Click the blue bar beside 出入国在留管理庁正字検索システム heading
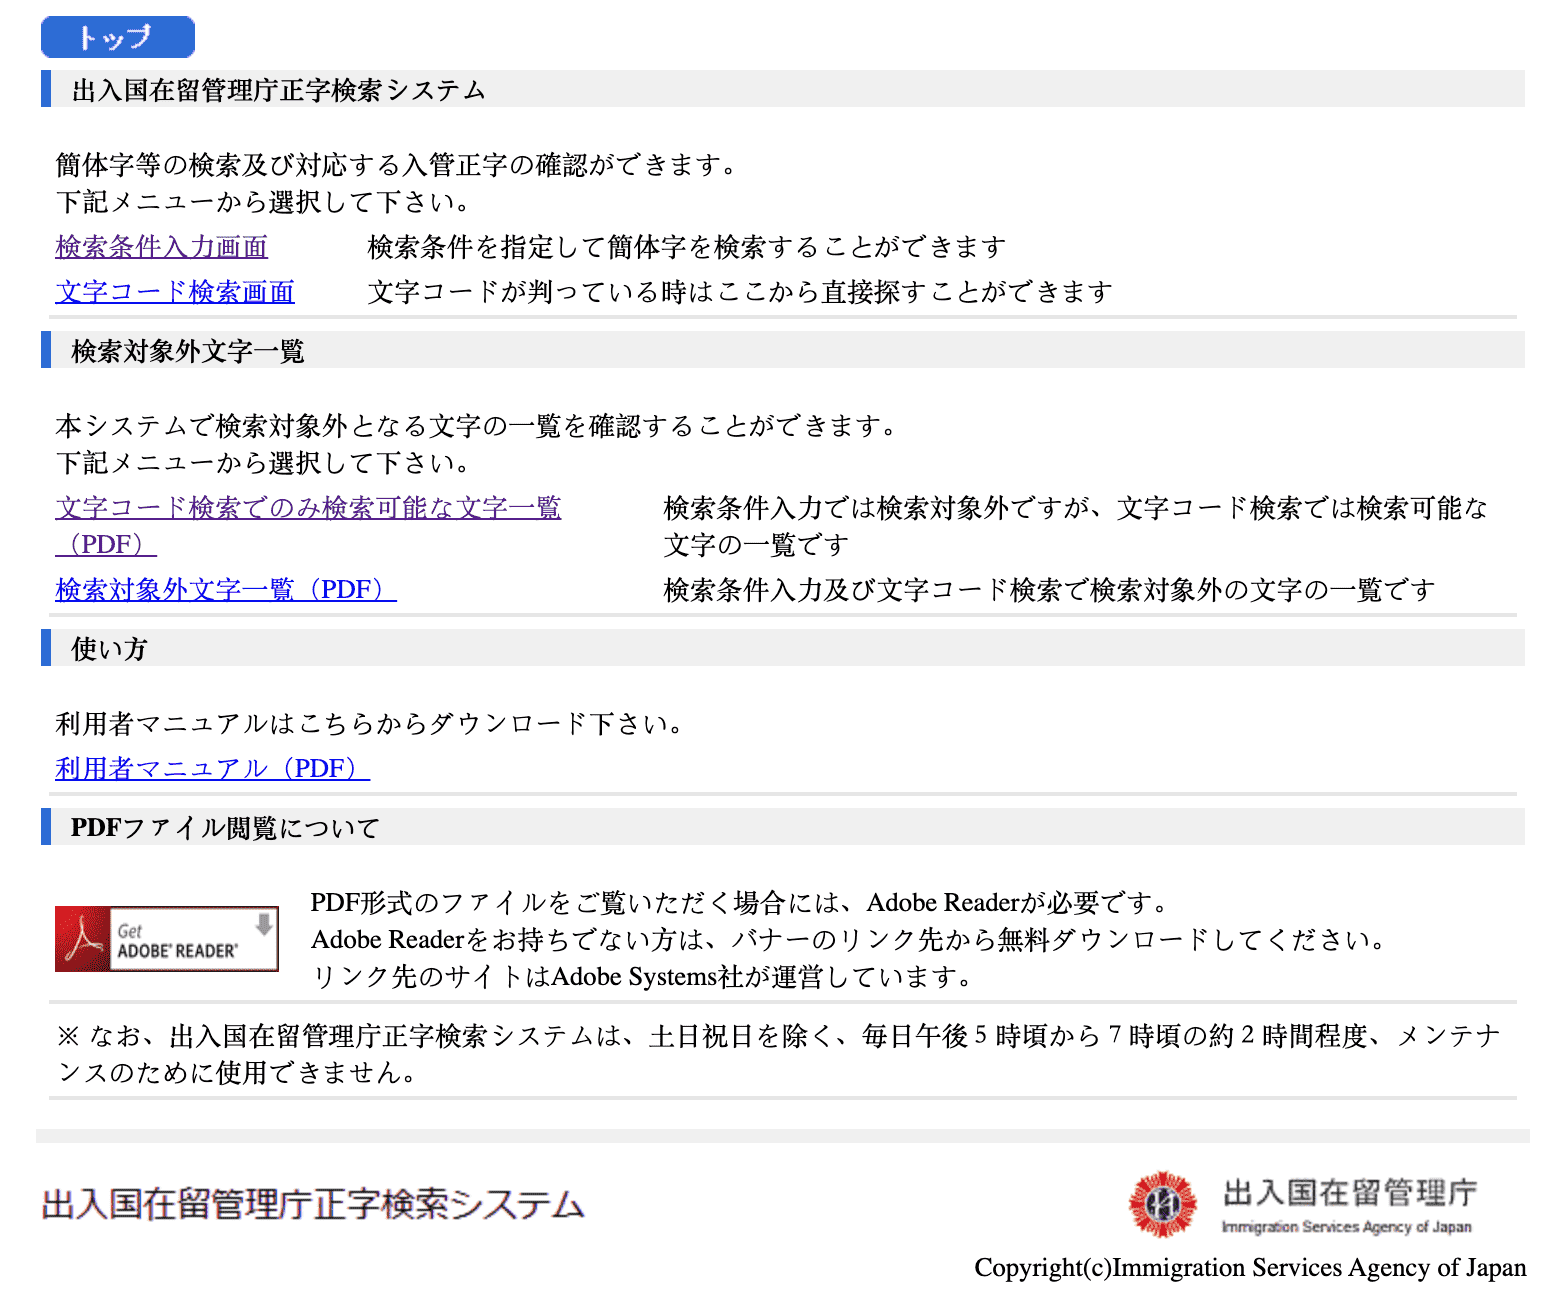 point(46,89)
